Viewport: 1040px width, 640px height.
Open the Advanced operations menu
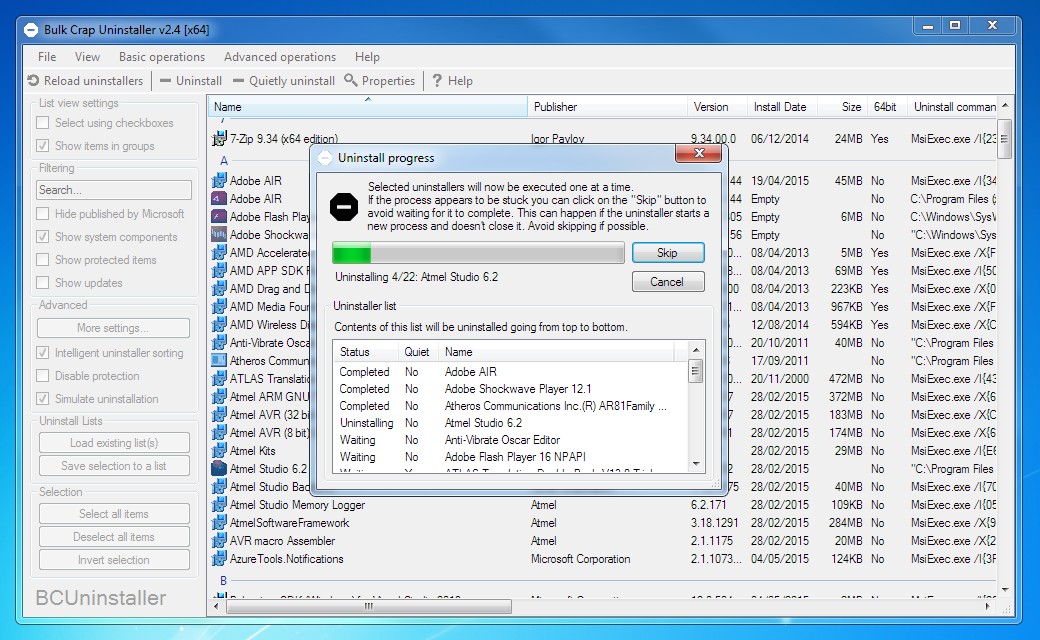[279, 57]
